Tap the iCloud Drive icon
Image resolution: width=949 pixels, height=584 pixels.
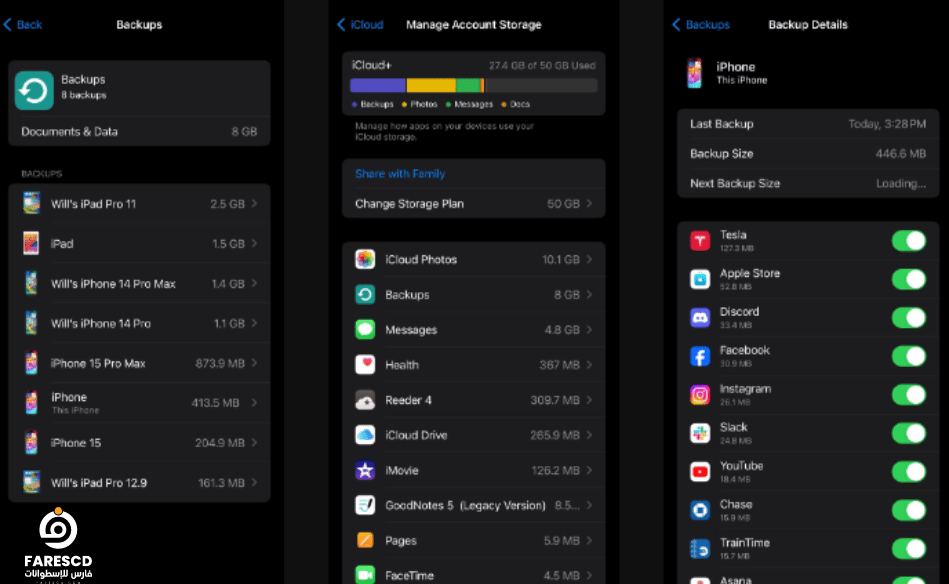365,435
